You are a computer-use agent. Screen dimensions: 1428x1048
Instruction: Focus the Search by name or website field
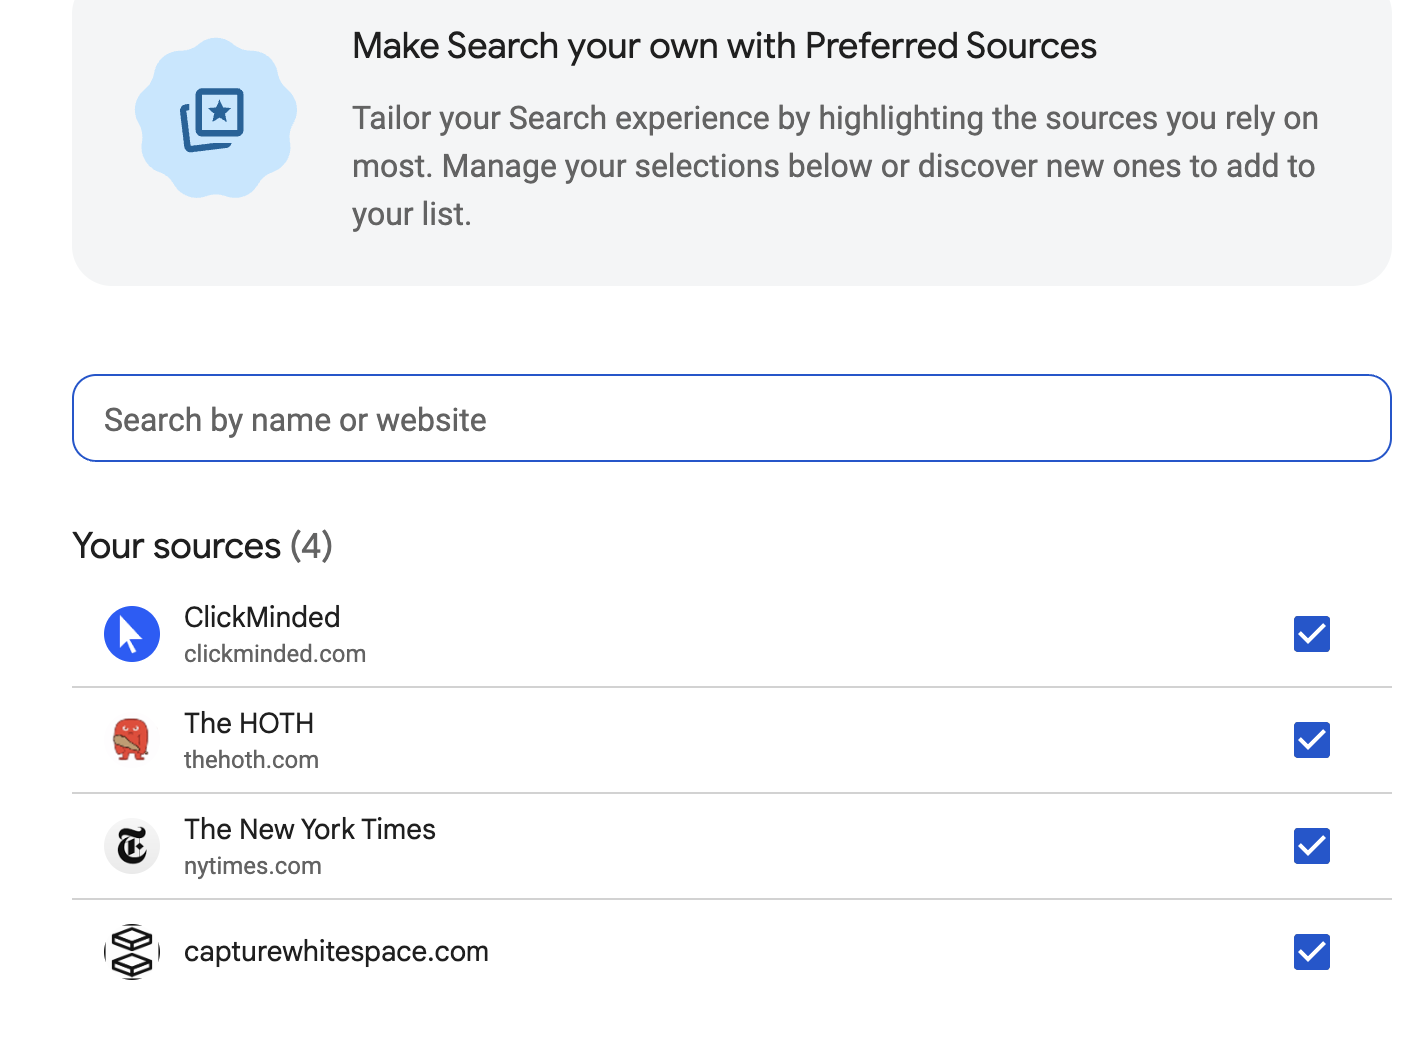coord(732,418)
